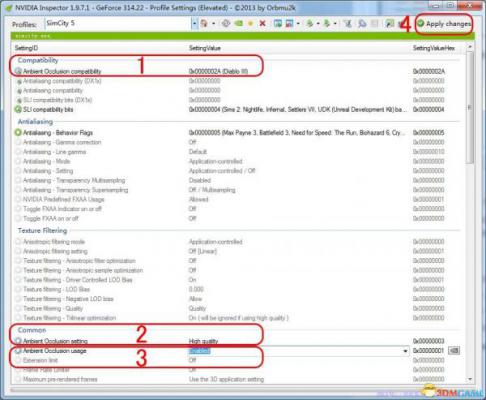Click the Apply changes button
This screenshot has width=486, height=400.
444,24
